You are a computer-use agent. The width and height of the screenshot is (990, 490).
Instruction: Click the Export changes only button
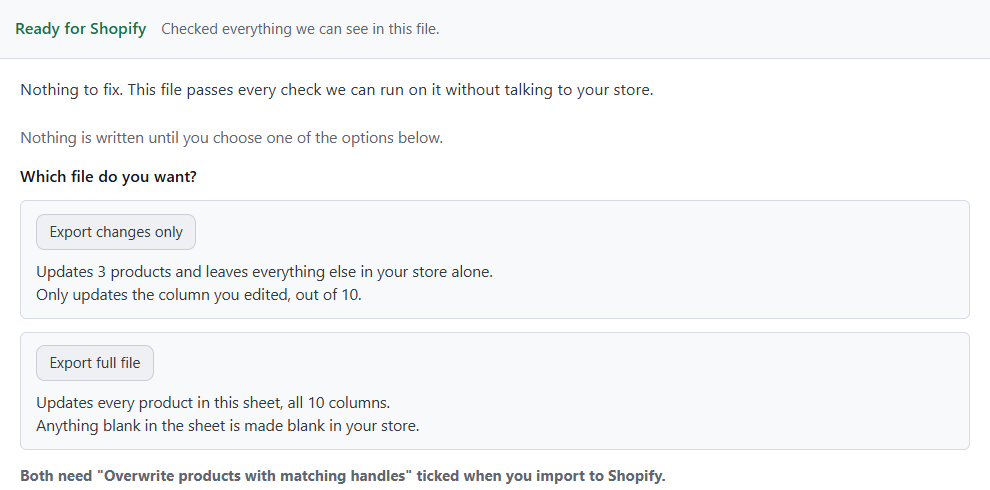(x=116, y=232)
